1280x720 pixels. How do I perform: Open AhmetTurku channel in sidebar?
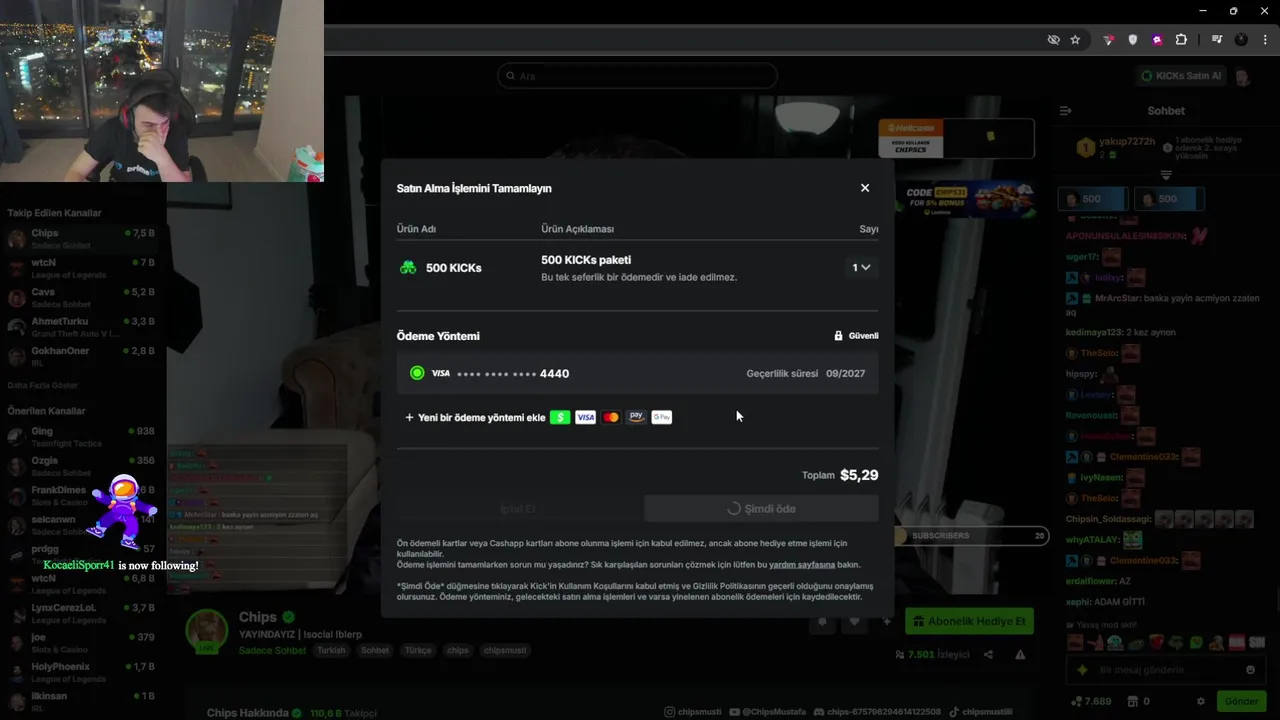coord(82,327)
